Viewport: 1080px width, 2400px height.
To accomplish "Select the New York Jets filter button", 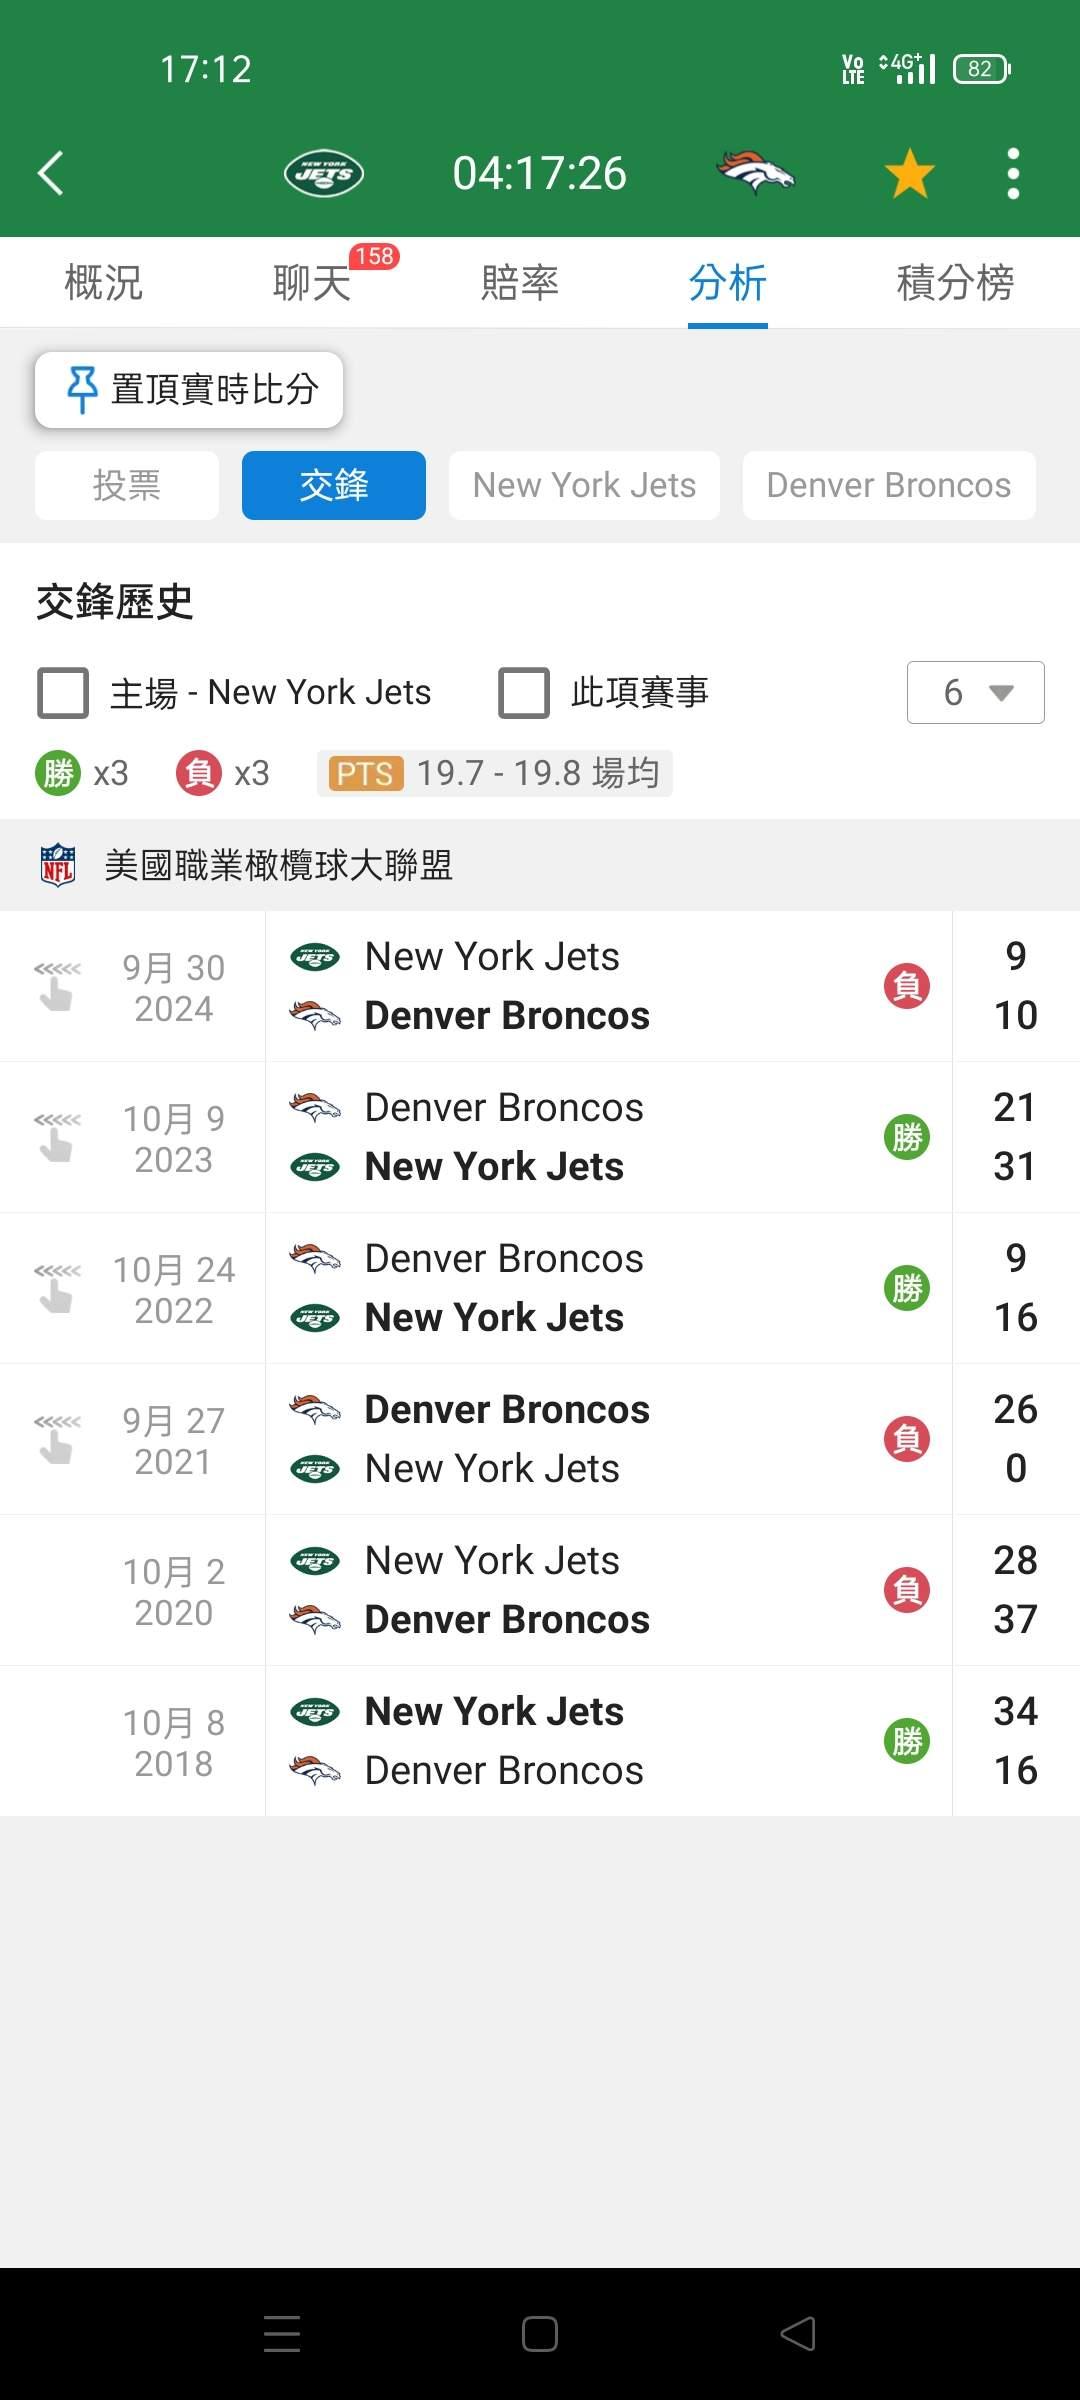I will pyautogui.click(x=584, y=486).
